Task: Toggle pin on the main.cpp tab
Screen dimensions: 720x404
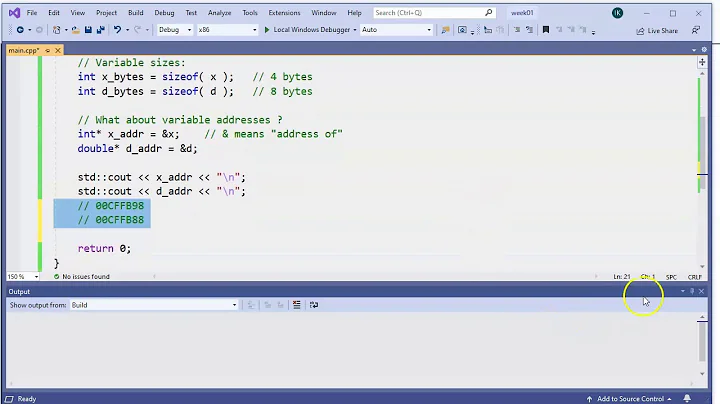Action: click(47, 49)
